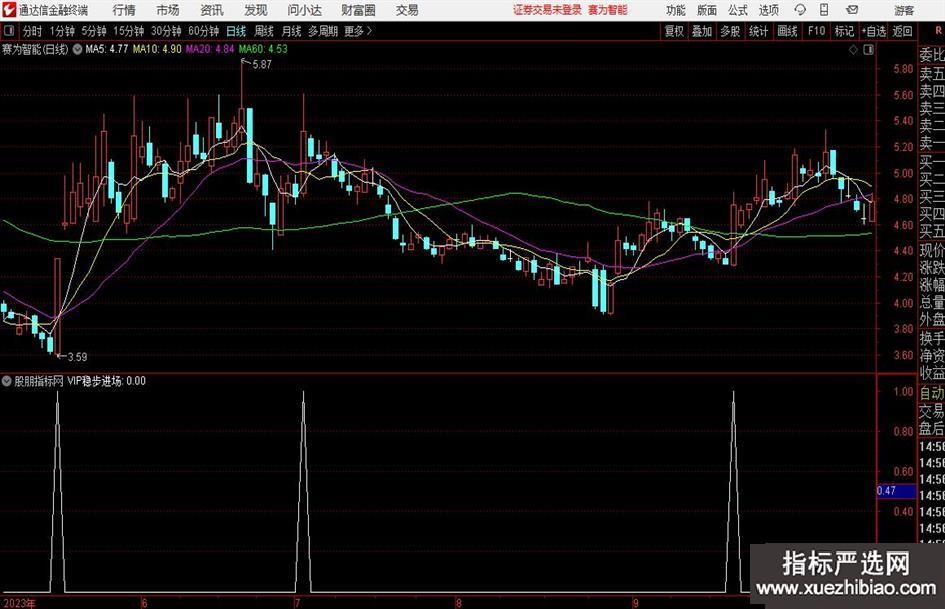This screenshot has height=609, width=945.
Task: Click the 统计 statistics button
Action: pos(758,31)
